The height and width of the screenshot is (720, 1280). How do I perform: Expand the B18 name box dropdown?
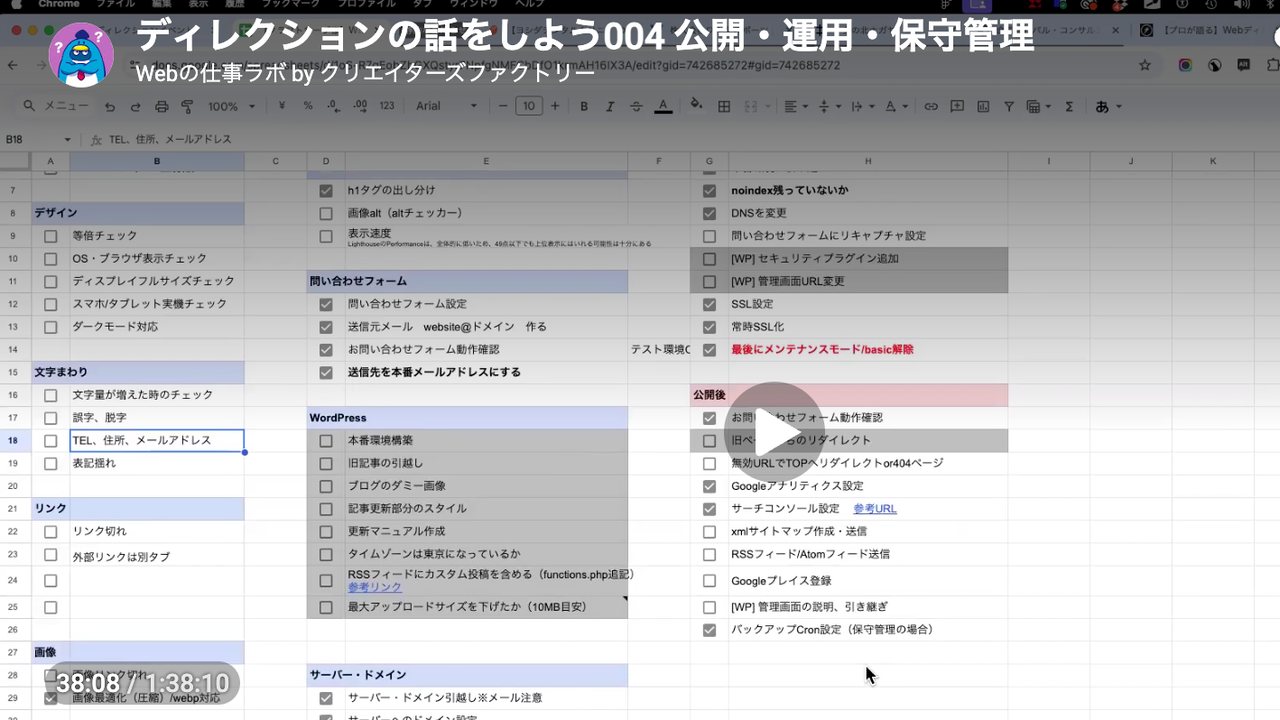pos(68,140)
